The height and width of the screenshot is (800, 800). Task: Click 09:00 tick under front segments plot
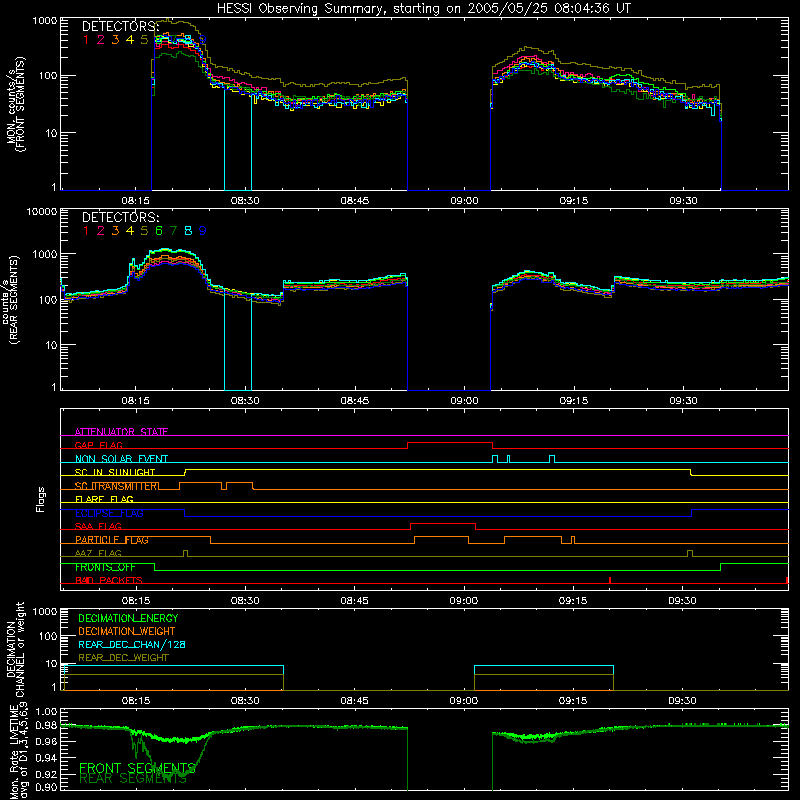pos(464,201)
